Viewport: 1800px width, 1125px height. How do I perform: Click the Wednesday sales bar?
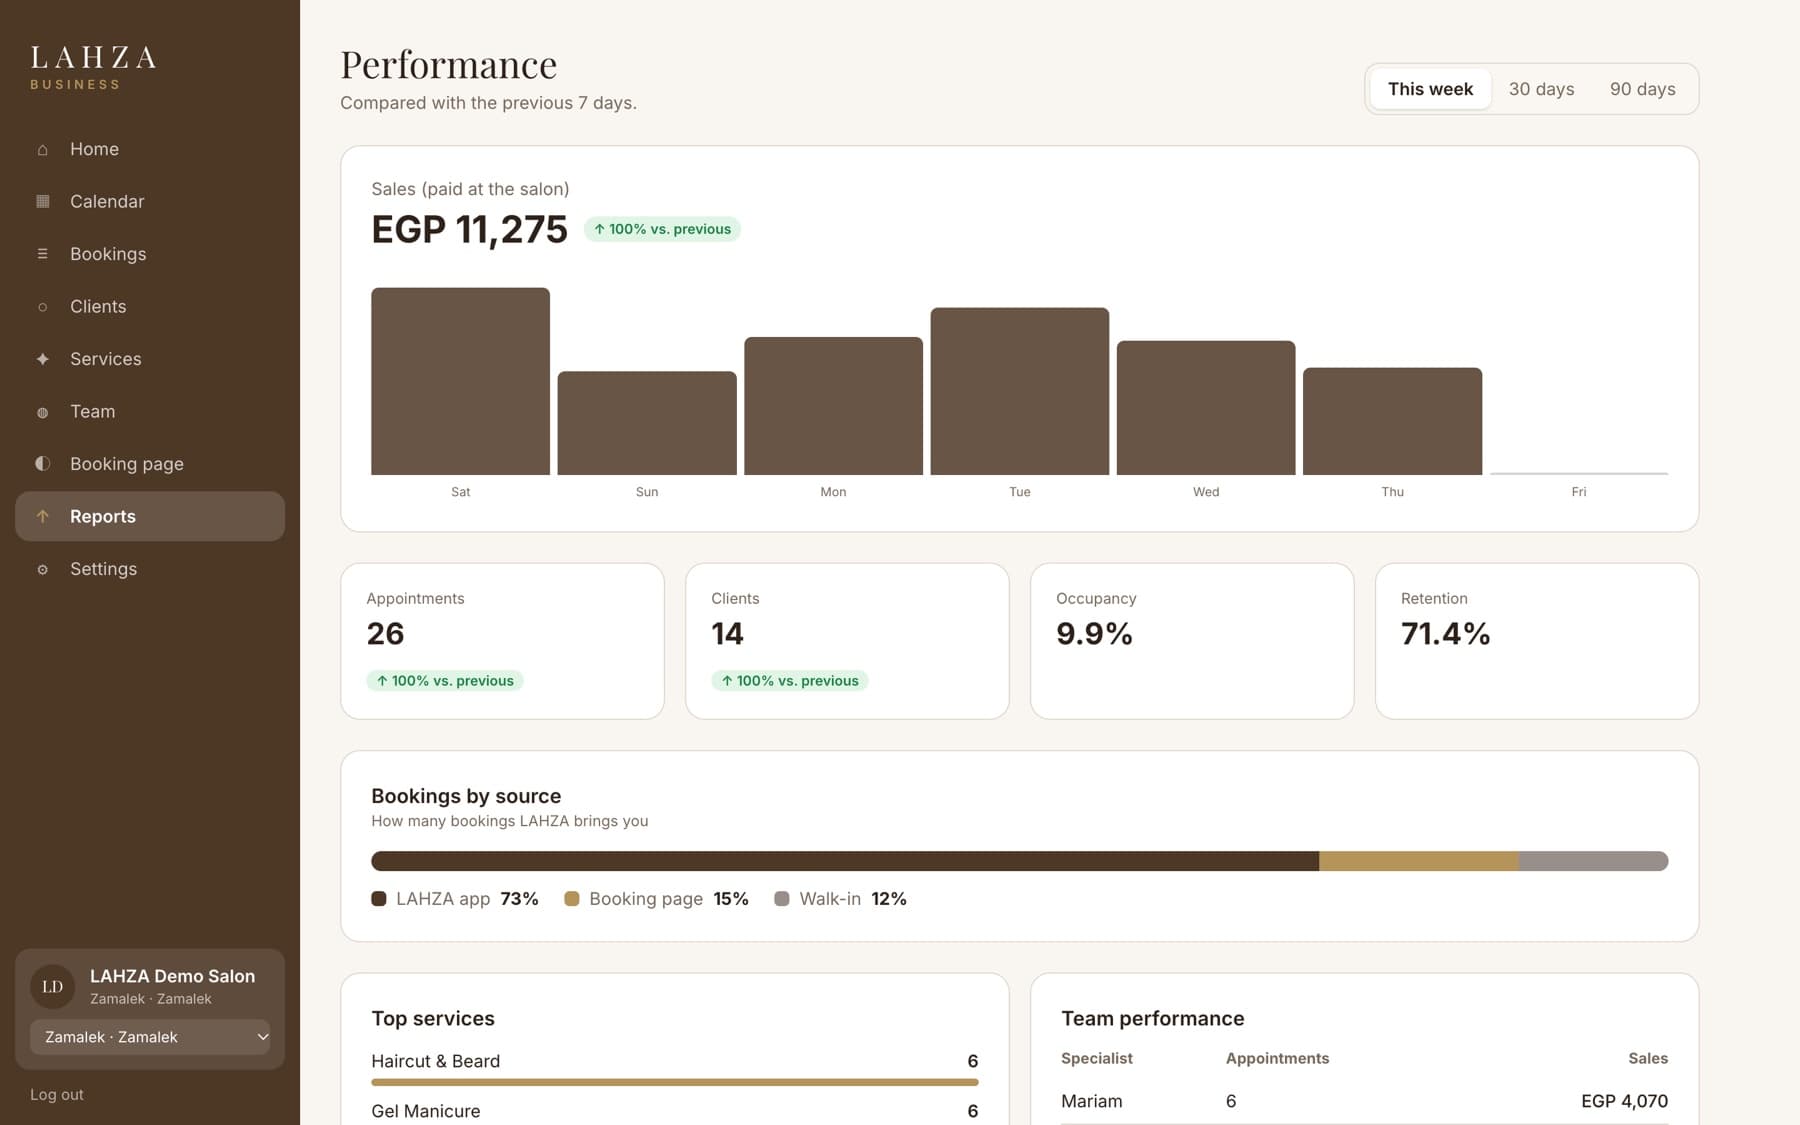pyautogui.click(x=1206, y=408)
